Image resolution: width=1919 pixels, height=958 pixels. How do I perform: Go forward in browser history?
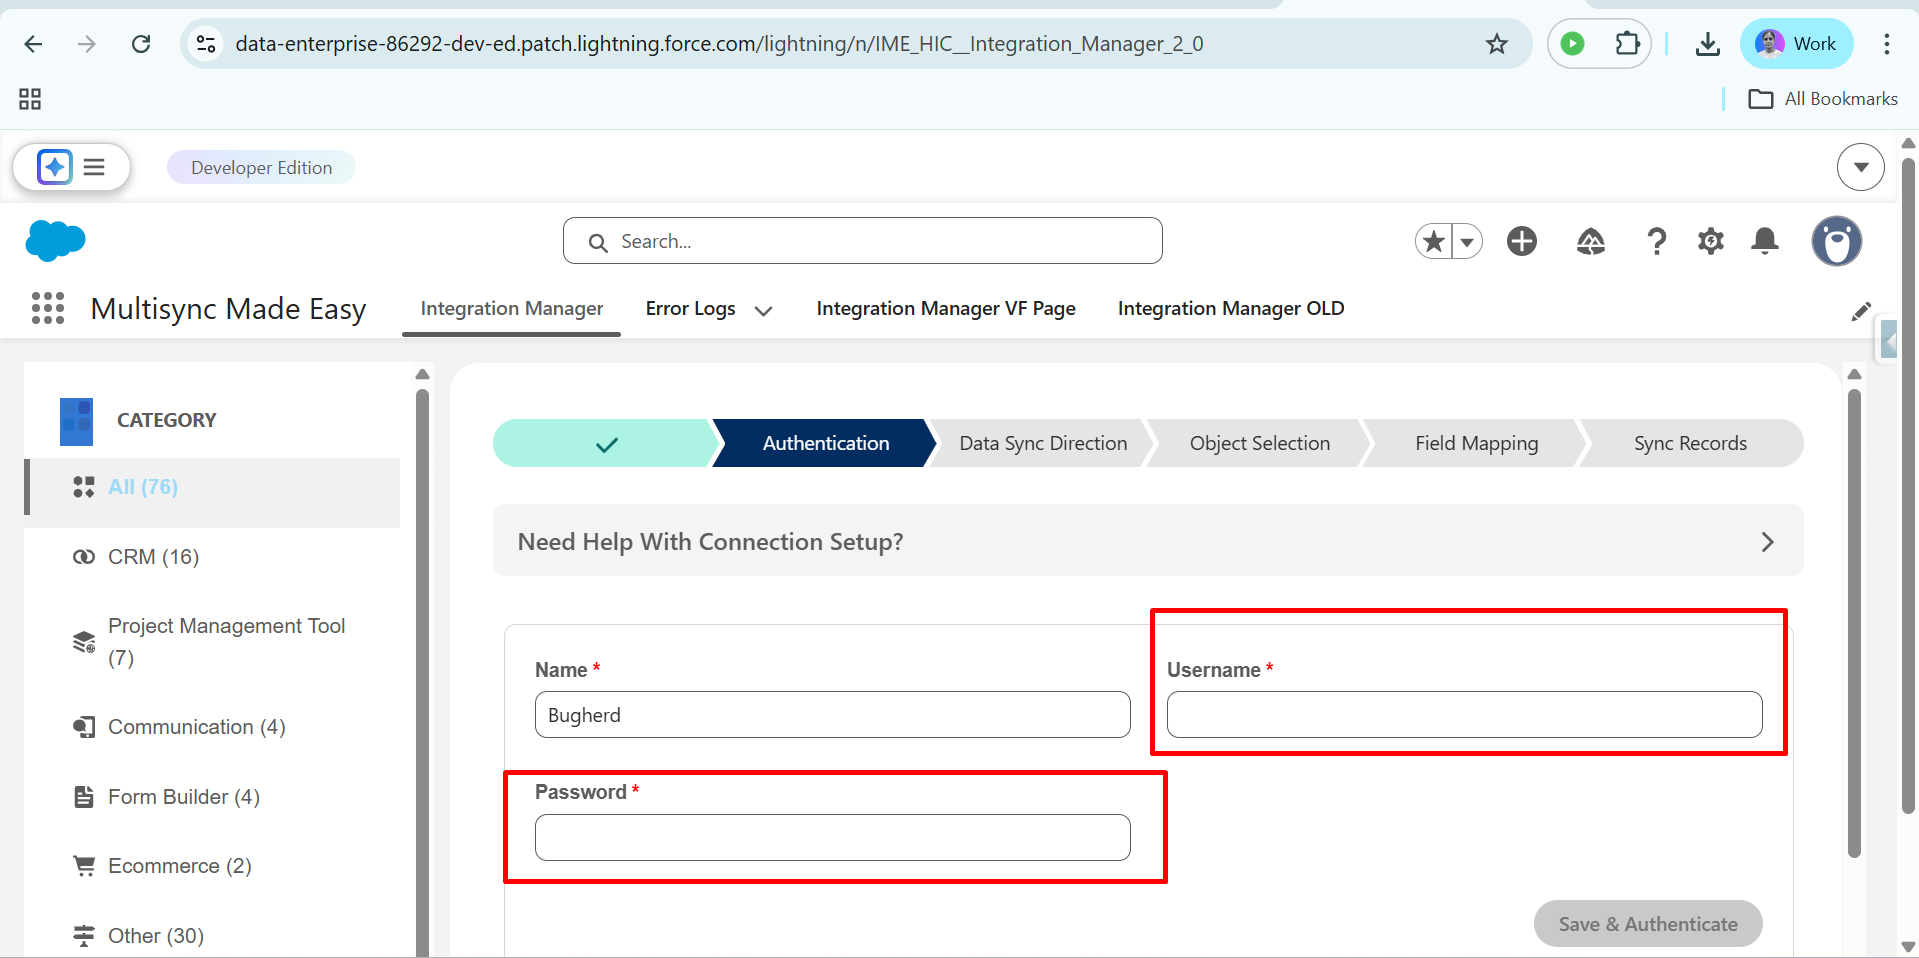pos(87,44)
